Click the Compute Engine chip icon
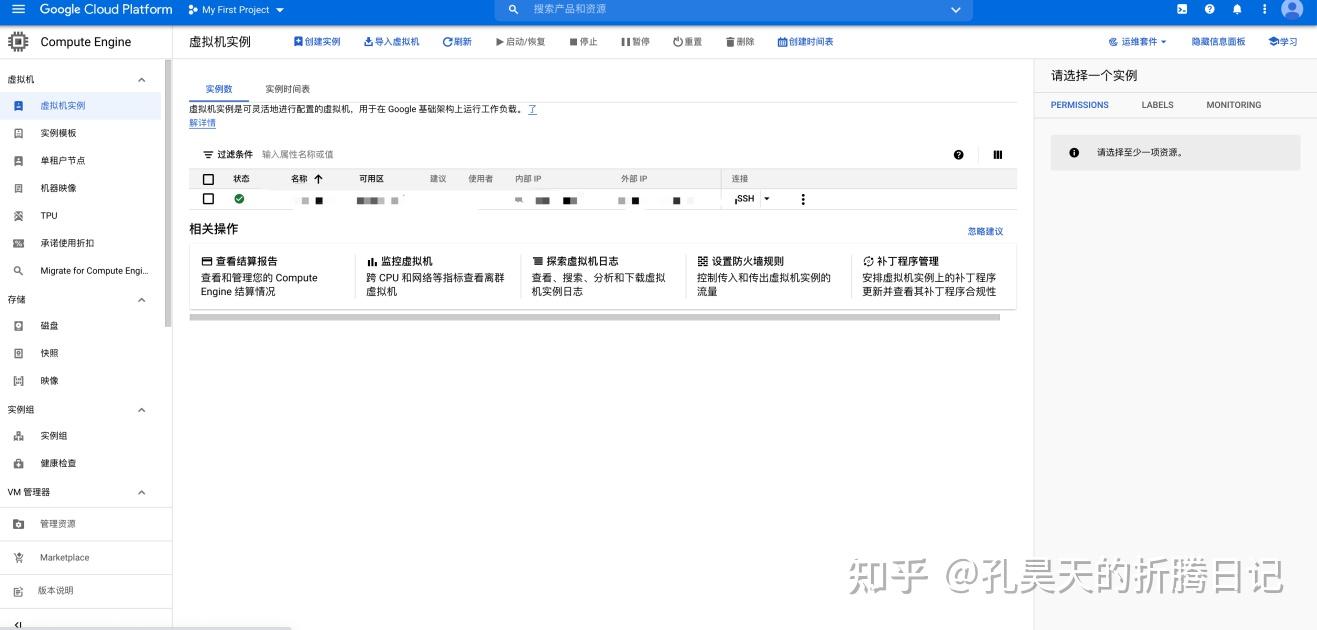The height and width of the screenshot is (630, 1317). click(x=18, y=42)
